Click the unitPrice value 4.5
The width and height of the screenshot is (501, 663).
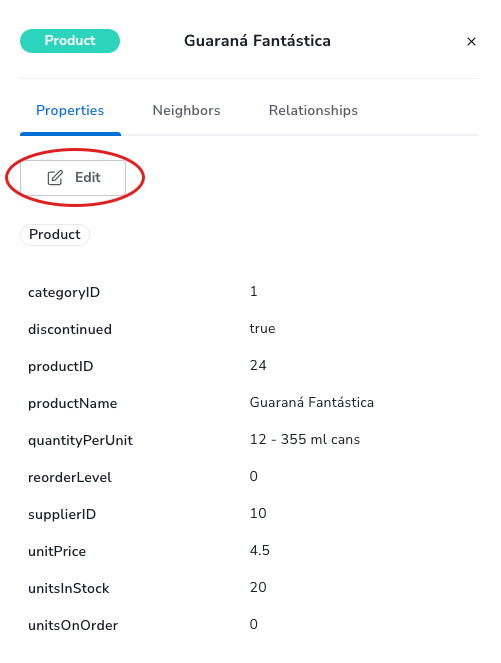[260, 551]
